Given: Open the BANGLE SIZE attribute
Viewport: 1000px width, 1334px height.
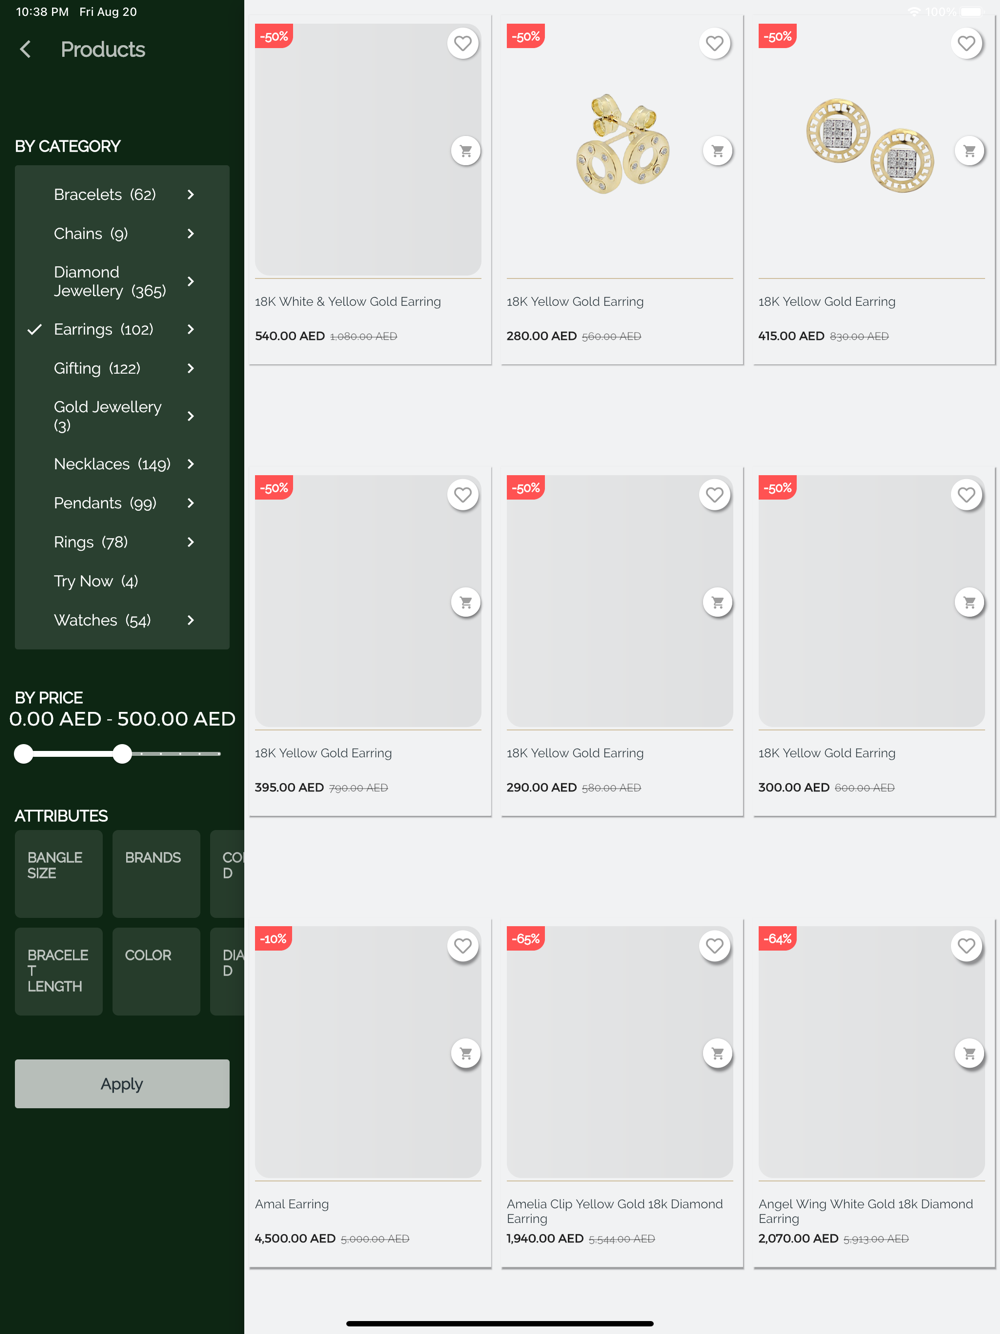Looking at the screenshot, I should pyautogui.click(x=59, y=873).
